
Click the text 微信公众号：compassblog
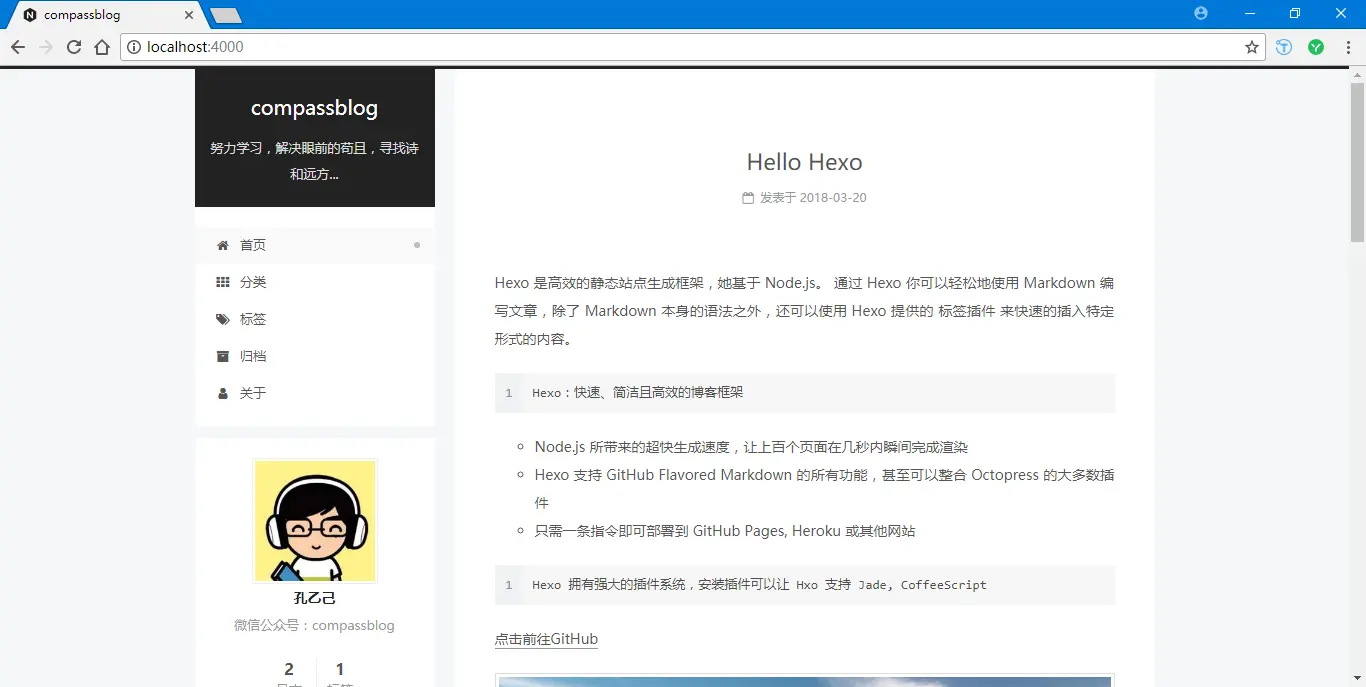click(x=314, y=625)
